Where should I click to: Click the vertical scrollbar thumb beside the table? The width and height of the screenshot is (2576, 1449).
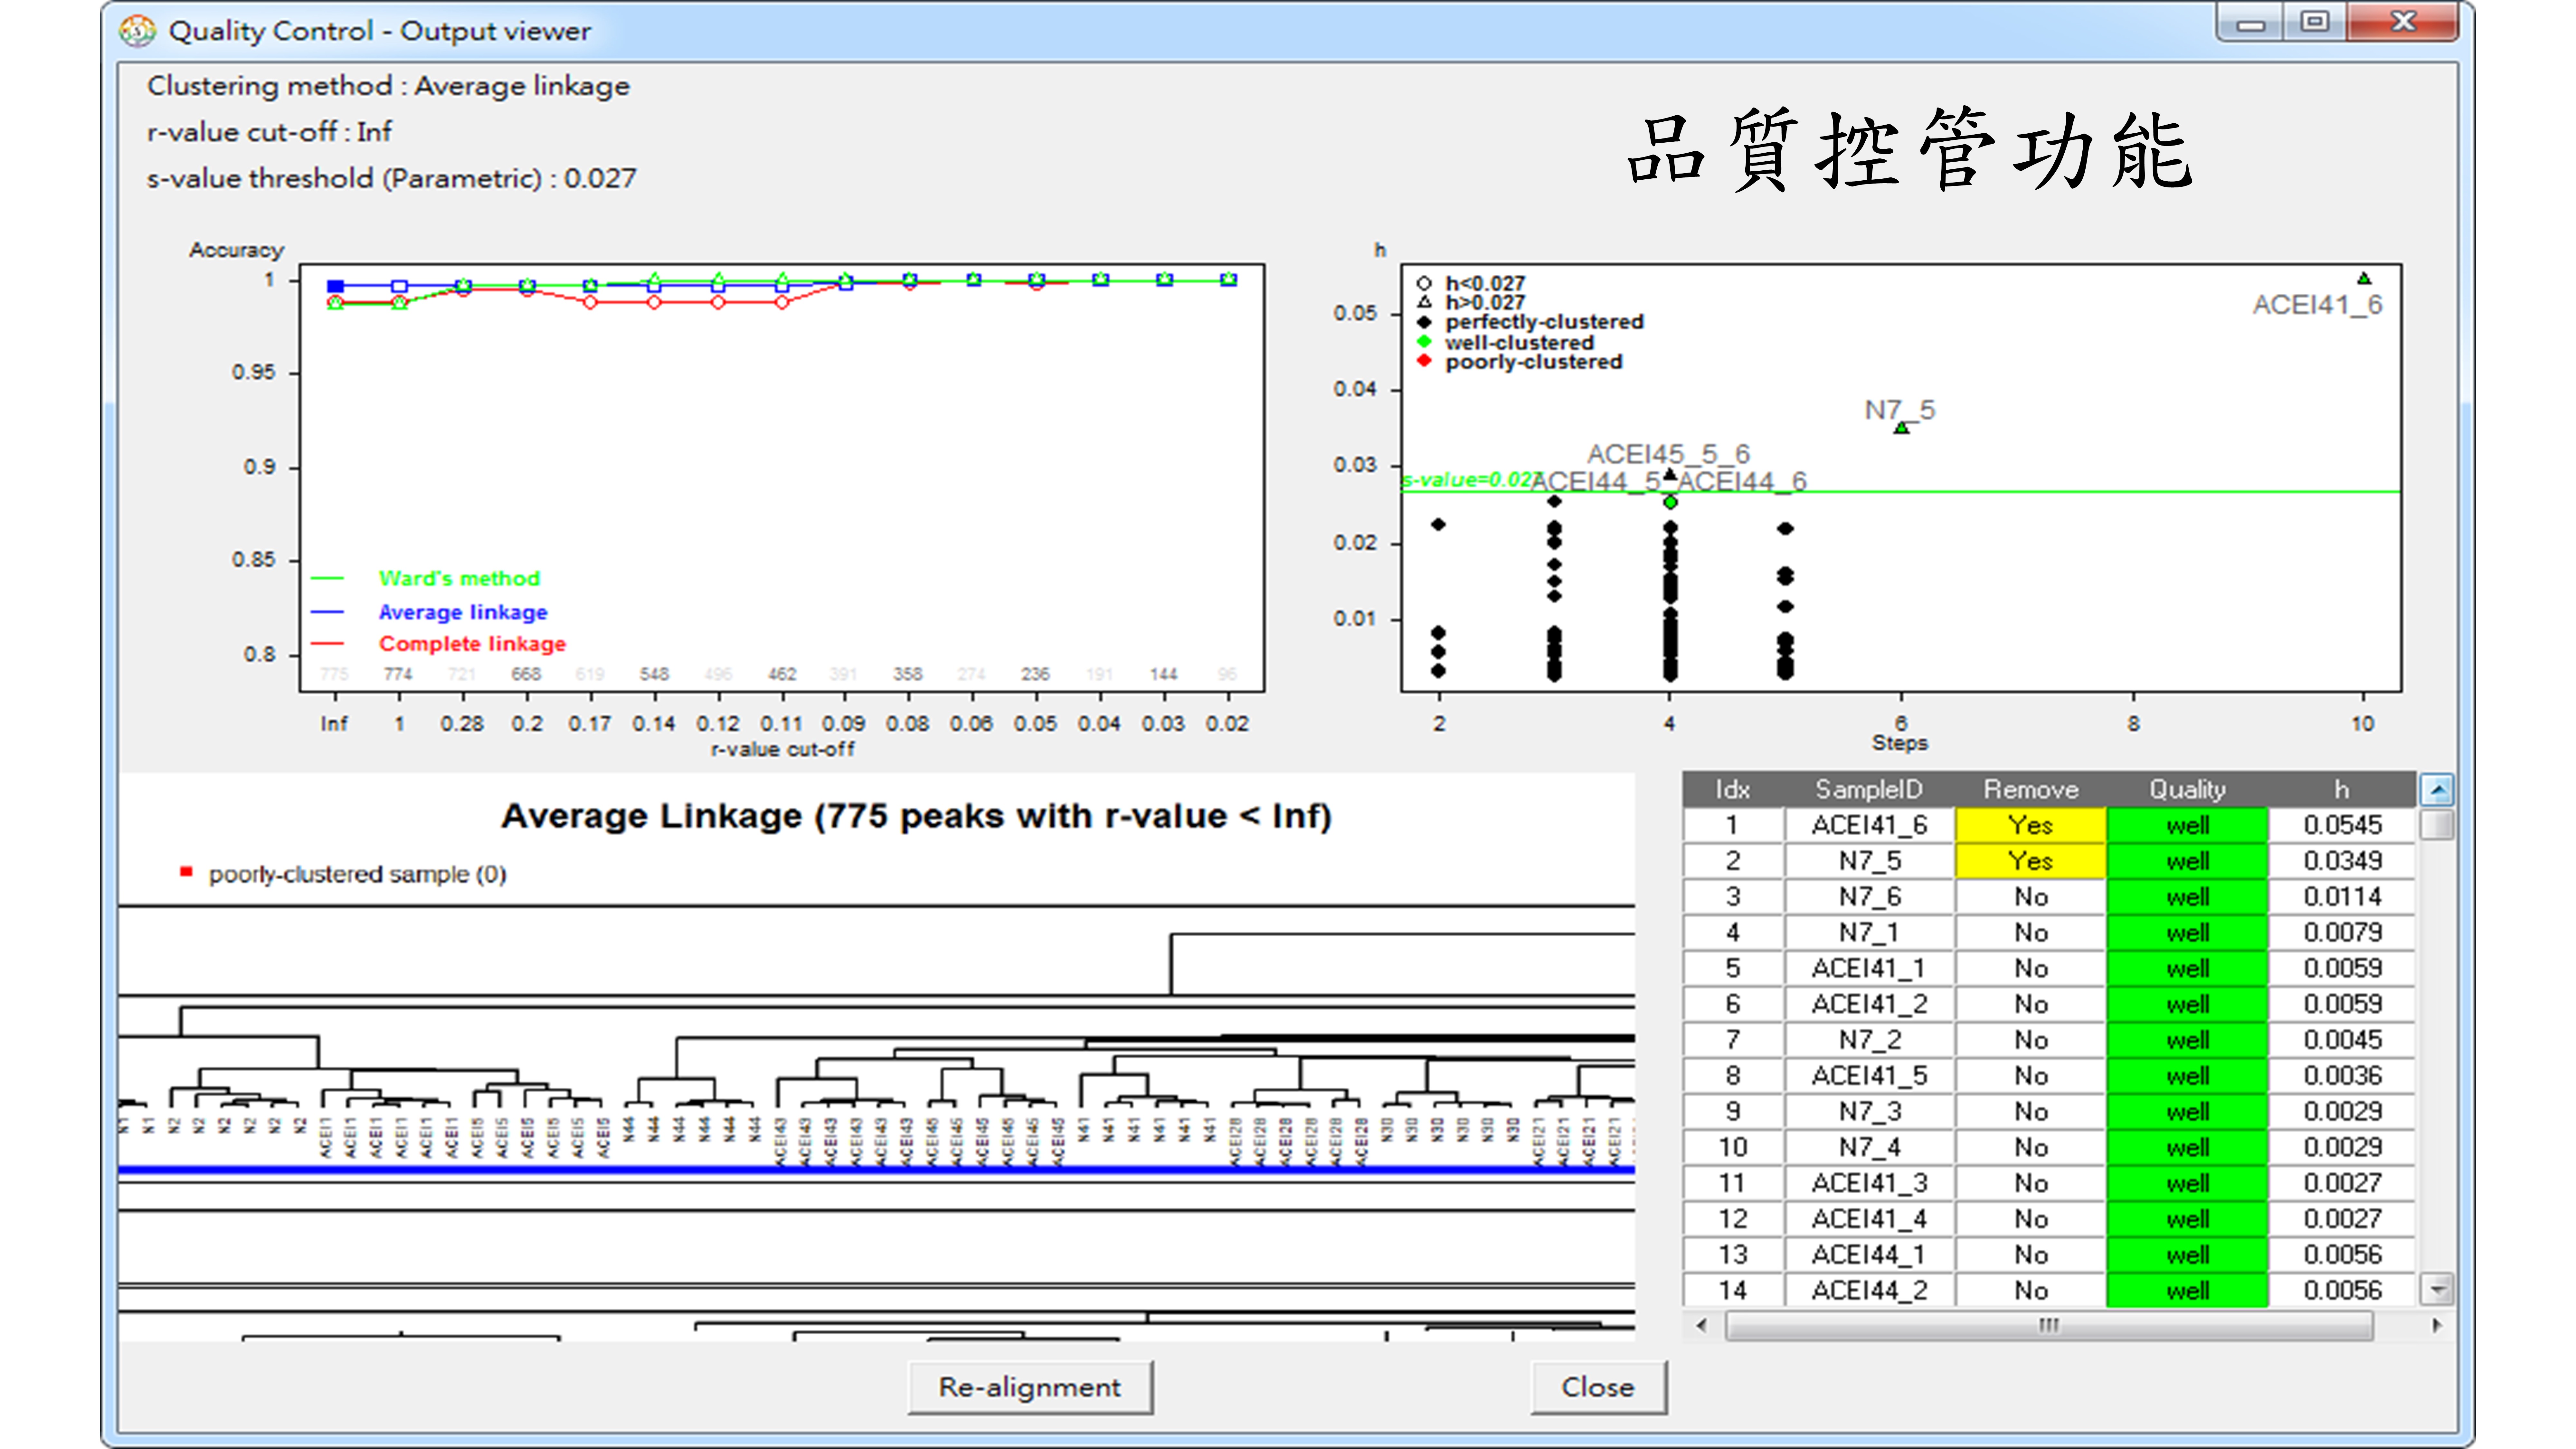coord(2437,825)
